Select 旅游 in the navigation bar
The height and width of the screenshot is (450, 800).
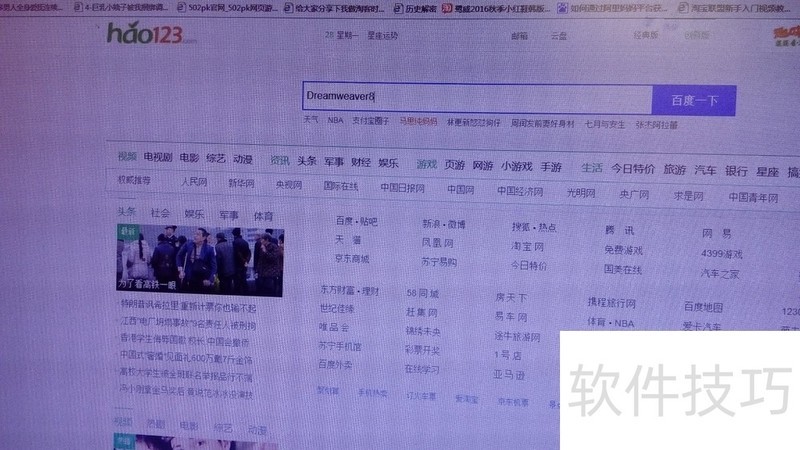point(674,170)
